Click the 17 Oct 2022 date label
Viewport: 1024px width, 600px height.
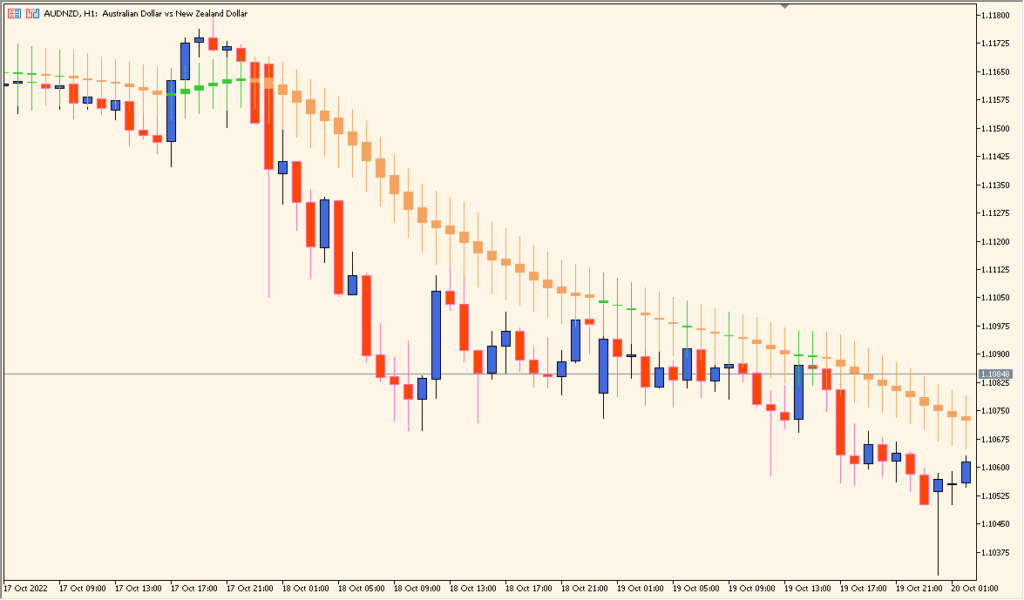click(x=27, y=588)
